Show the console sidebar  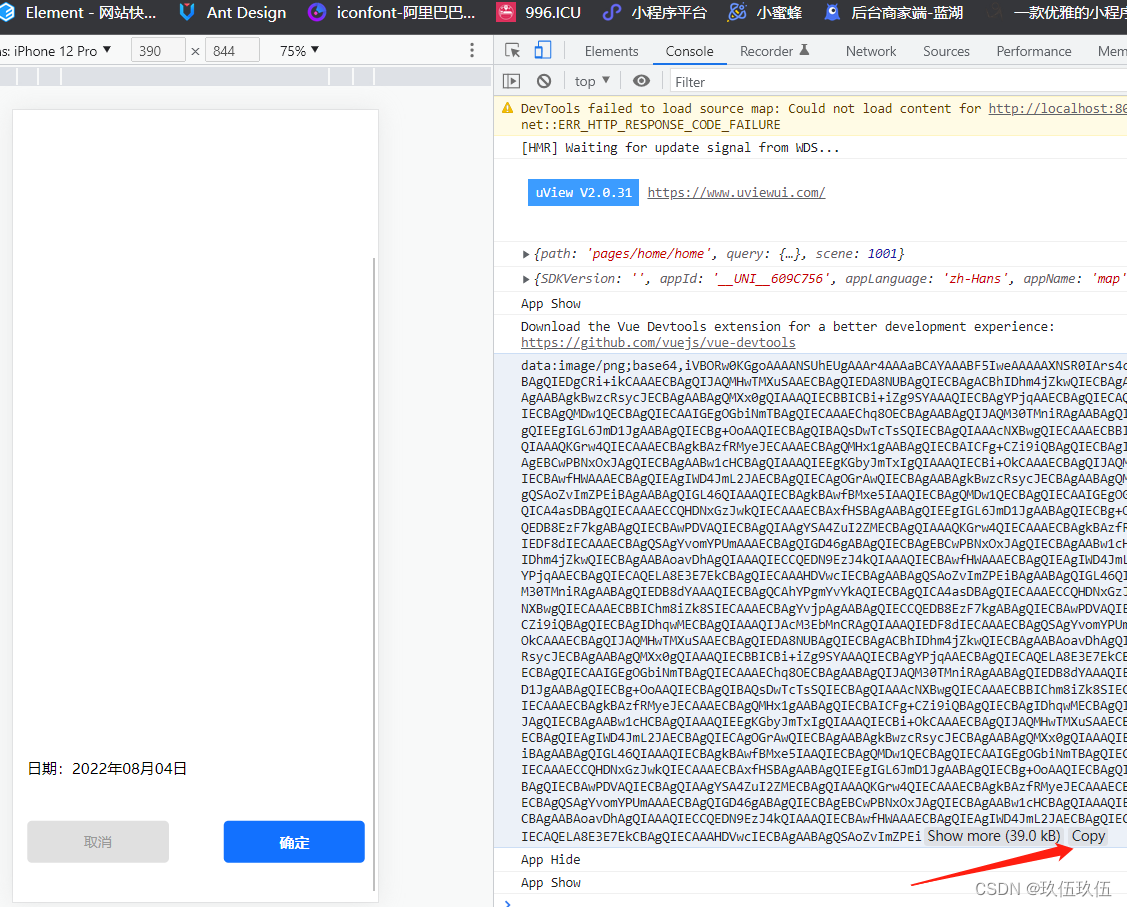click(511, 81)
